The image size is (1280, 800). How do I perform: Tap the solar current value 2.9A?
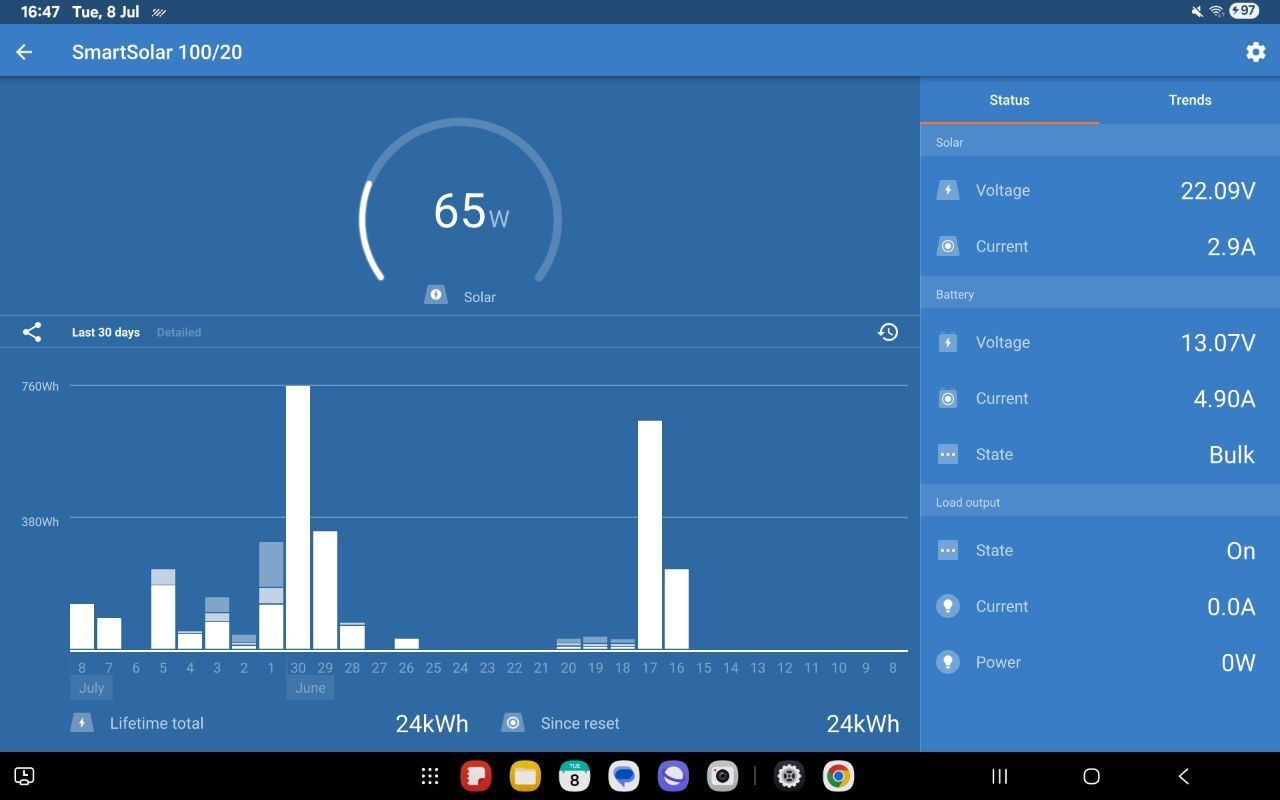click(1231, 246)
